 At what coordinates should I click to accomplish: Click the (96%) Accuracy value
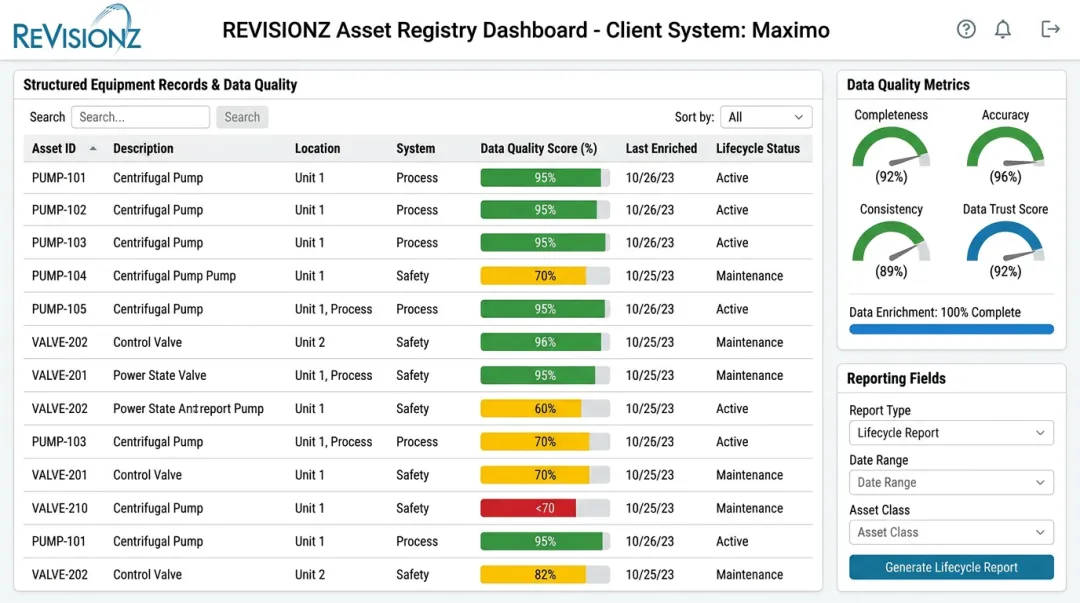click(x=1005, y=177)
